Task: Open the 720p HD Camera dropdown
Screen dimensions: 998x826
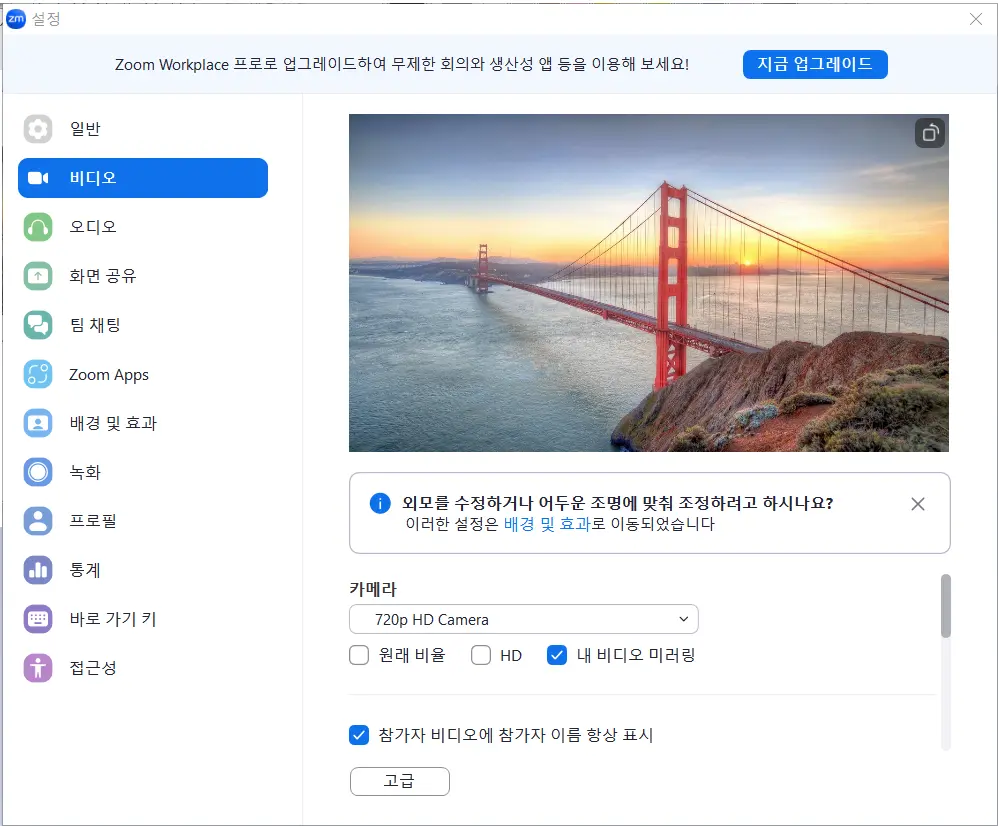Action: [523, 619]
